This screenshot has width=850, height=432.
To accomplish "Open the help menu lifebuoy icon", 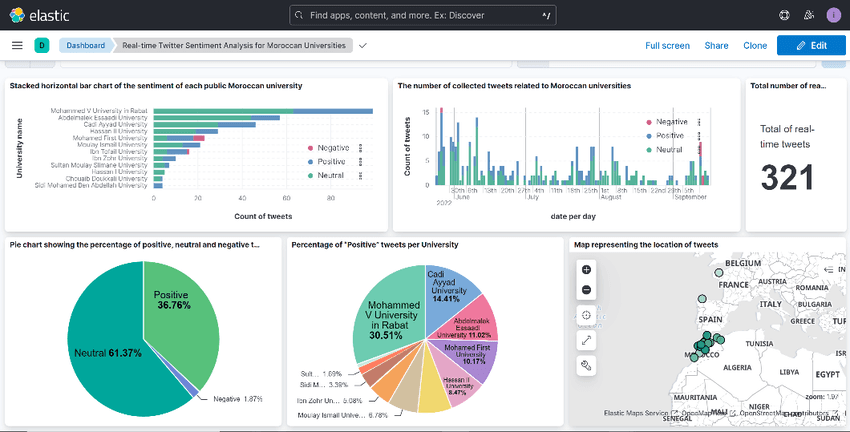I will (x=784, y=15).
